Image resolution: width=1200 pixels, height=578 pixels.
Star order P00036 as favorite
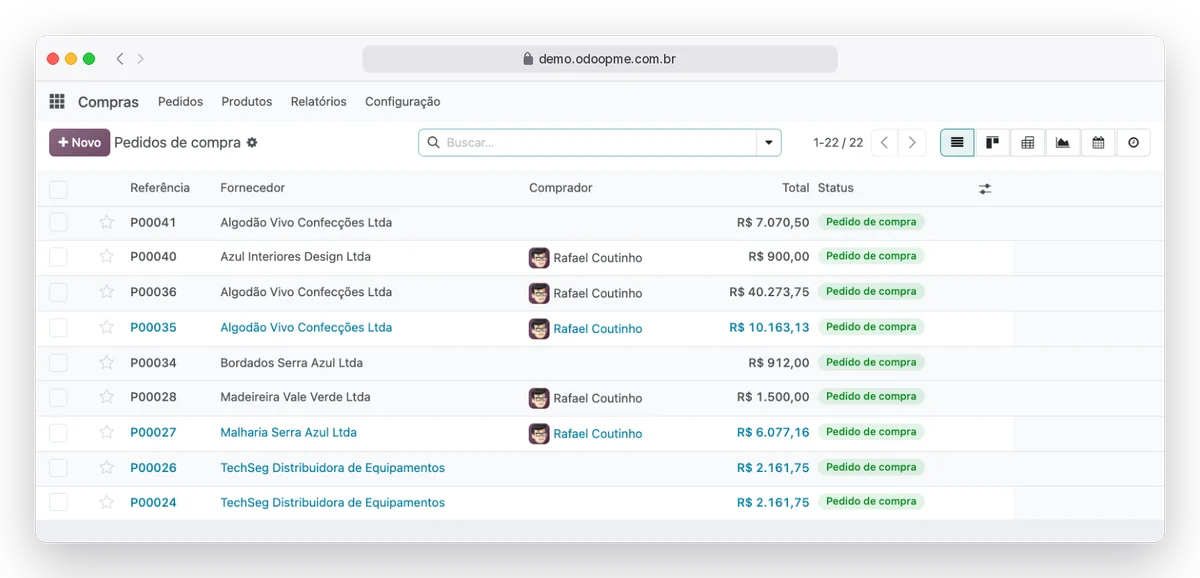click(x=106, y=292)
